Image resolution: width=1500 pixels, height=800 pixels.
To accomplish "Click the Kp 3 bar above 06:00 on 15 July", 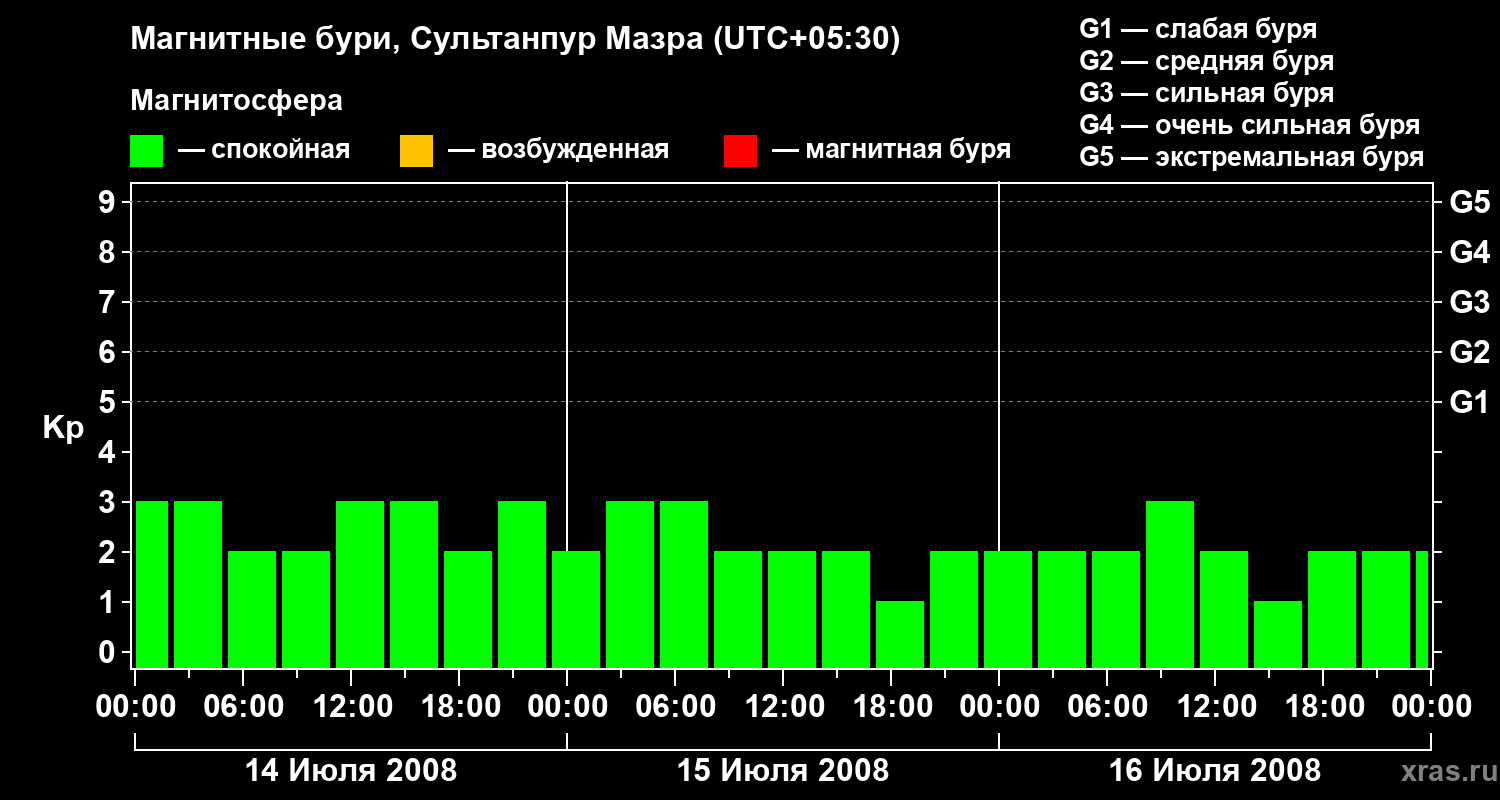I will click(x=684, y=584).
